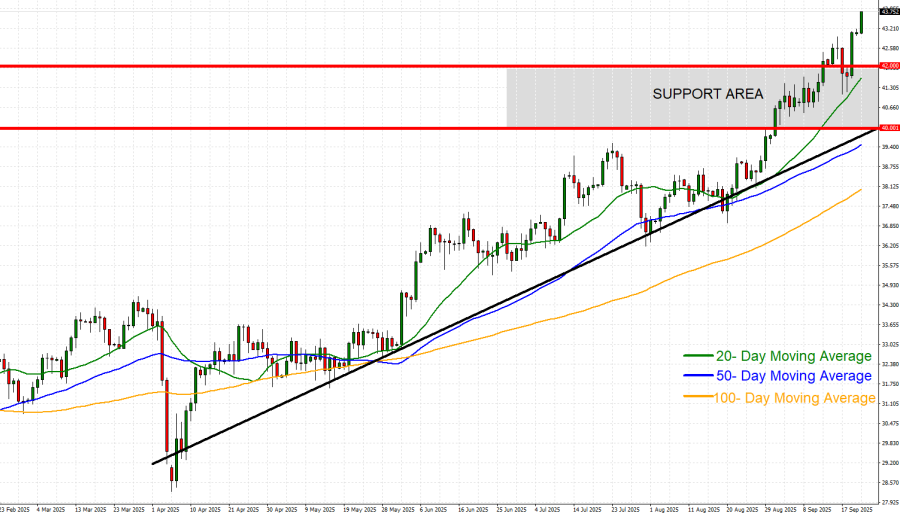Viewport: 900px width, 514px height.
Task: Click the 14 Jul 2025 date label
Action: (x=585, y=508)
